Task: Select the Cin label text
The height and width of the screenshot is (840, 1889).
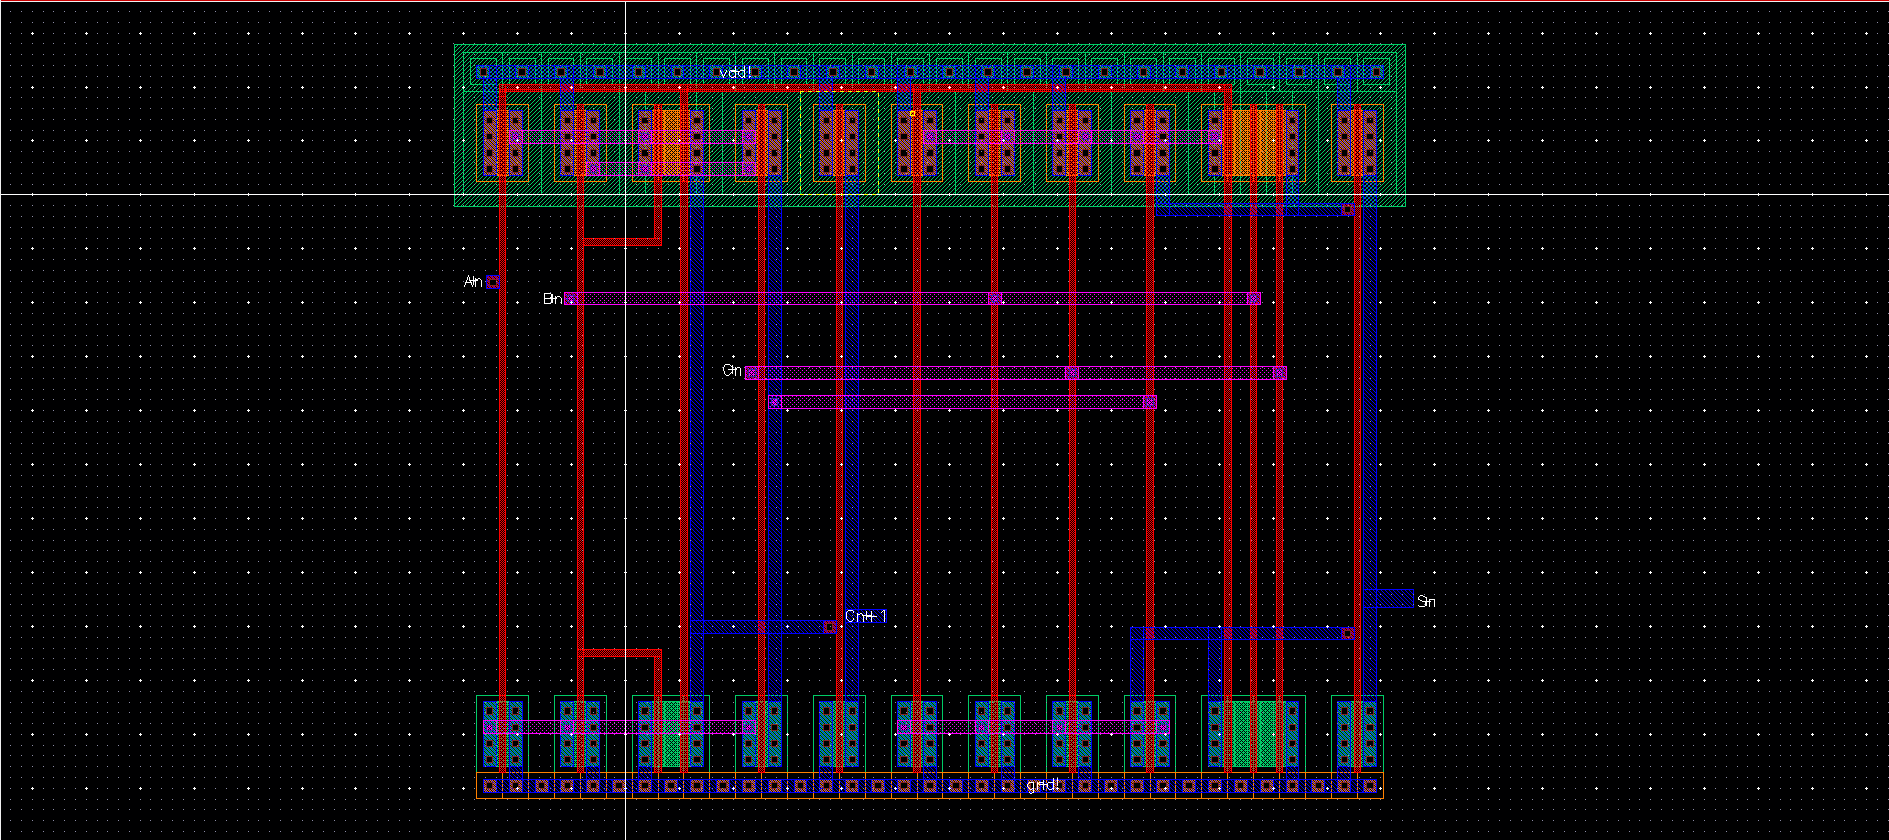Action: point(732,371)
